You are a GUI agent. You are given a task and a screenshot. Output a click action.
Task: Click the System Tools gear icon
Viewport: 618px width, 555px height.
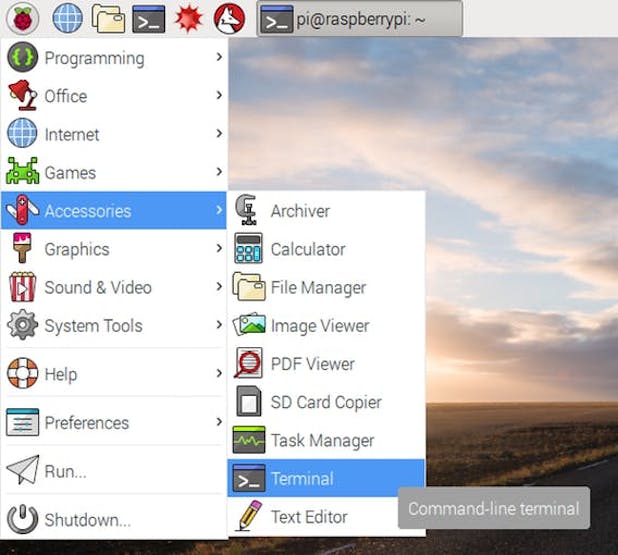pyautogui.click(x=22, y=325)
